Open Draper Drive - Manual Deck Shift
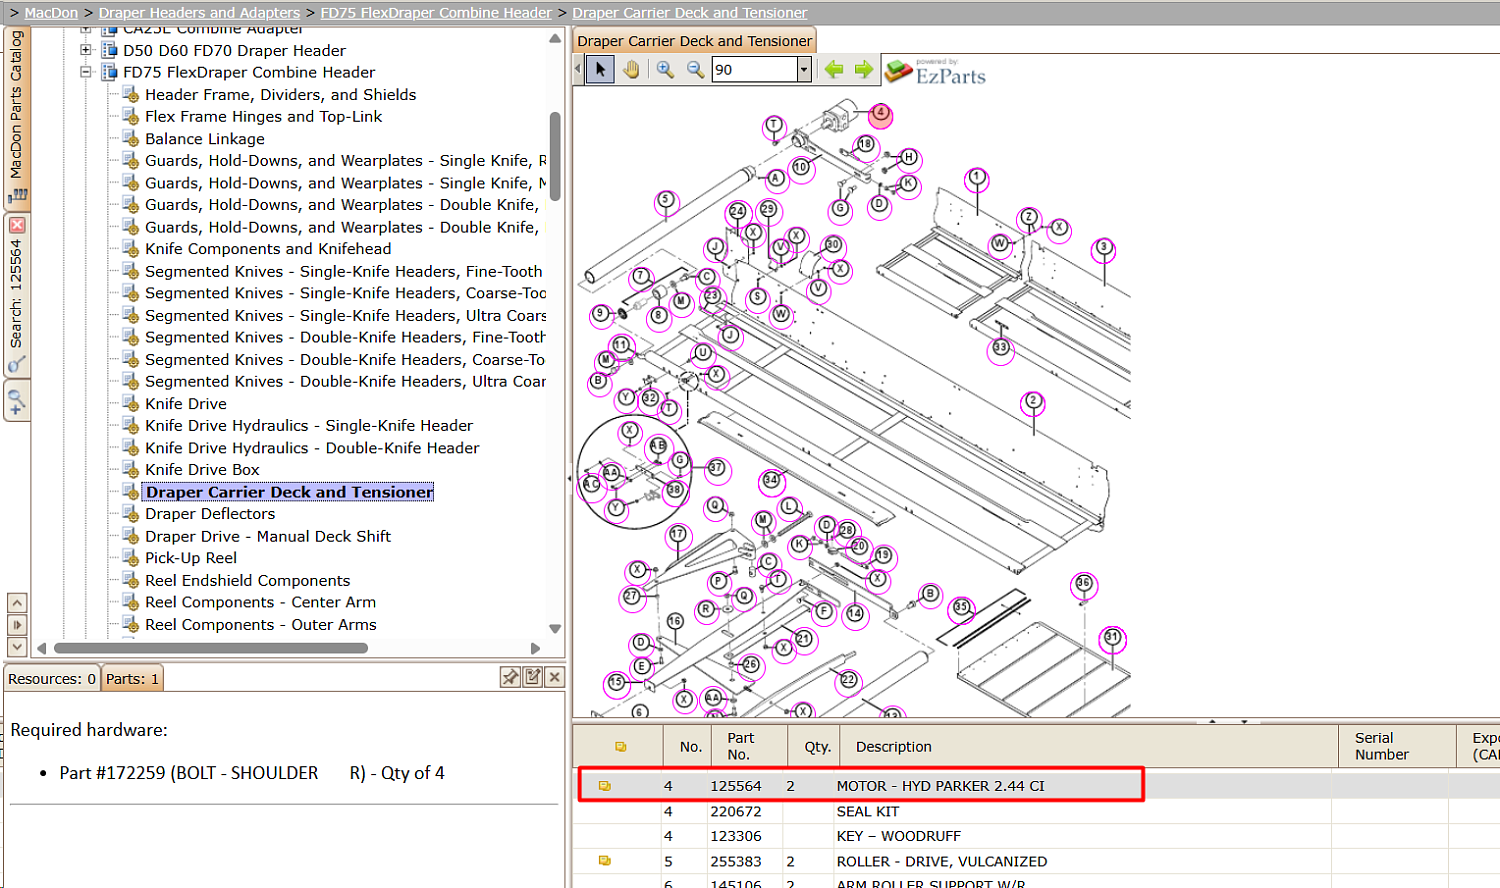The image size is (1500, 888). (x=268, y=537)
